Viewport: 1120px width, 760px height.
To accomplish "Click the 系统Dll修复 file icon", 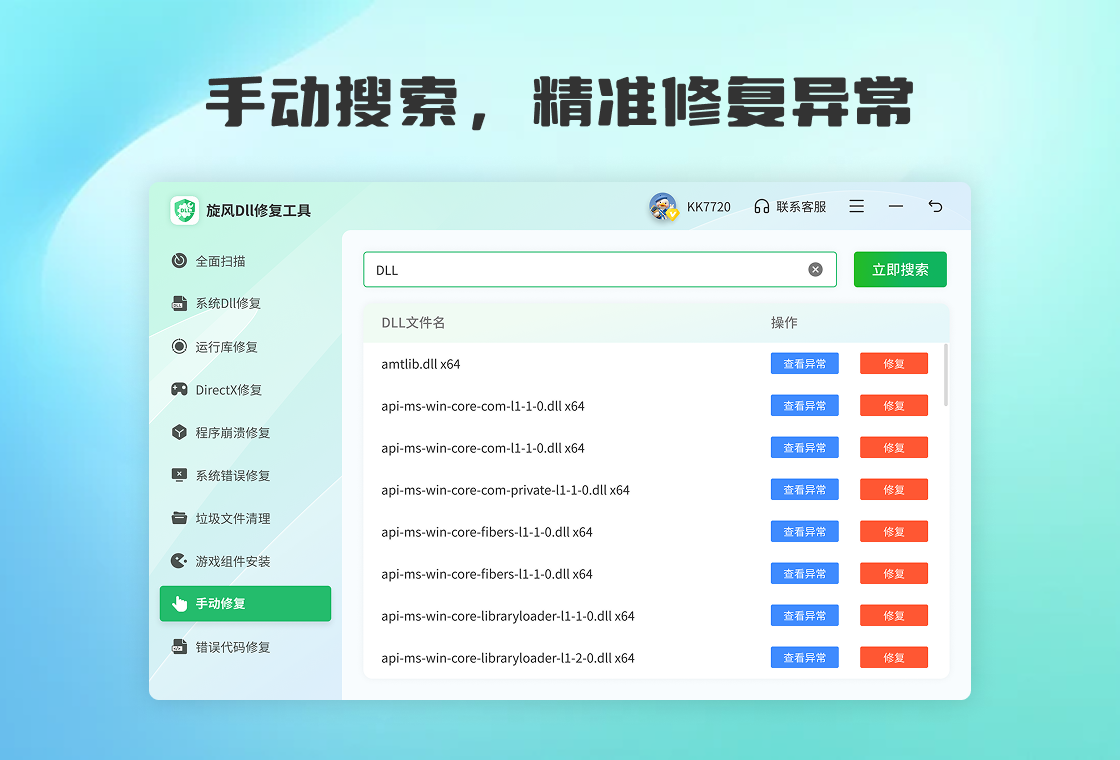I will pyautogui.click(x=179, y=304).
